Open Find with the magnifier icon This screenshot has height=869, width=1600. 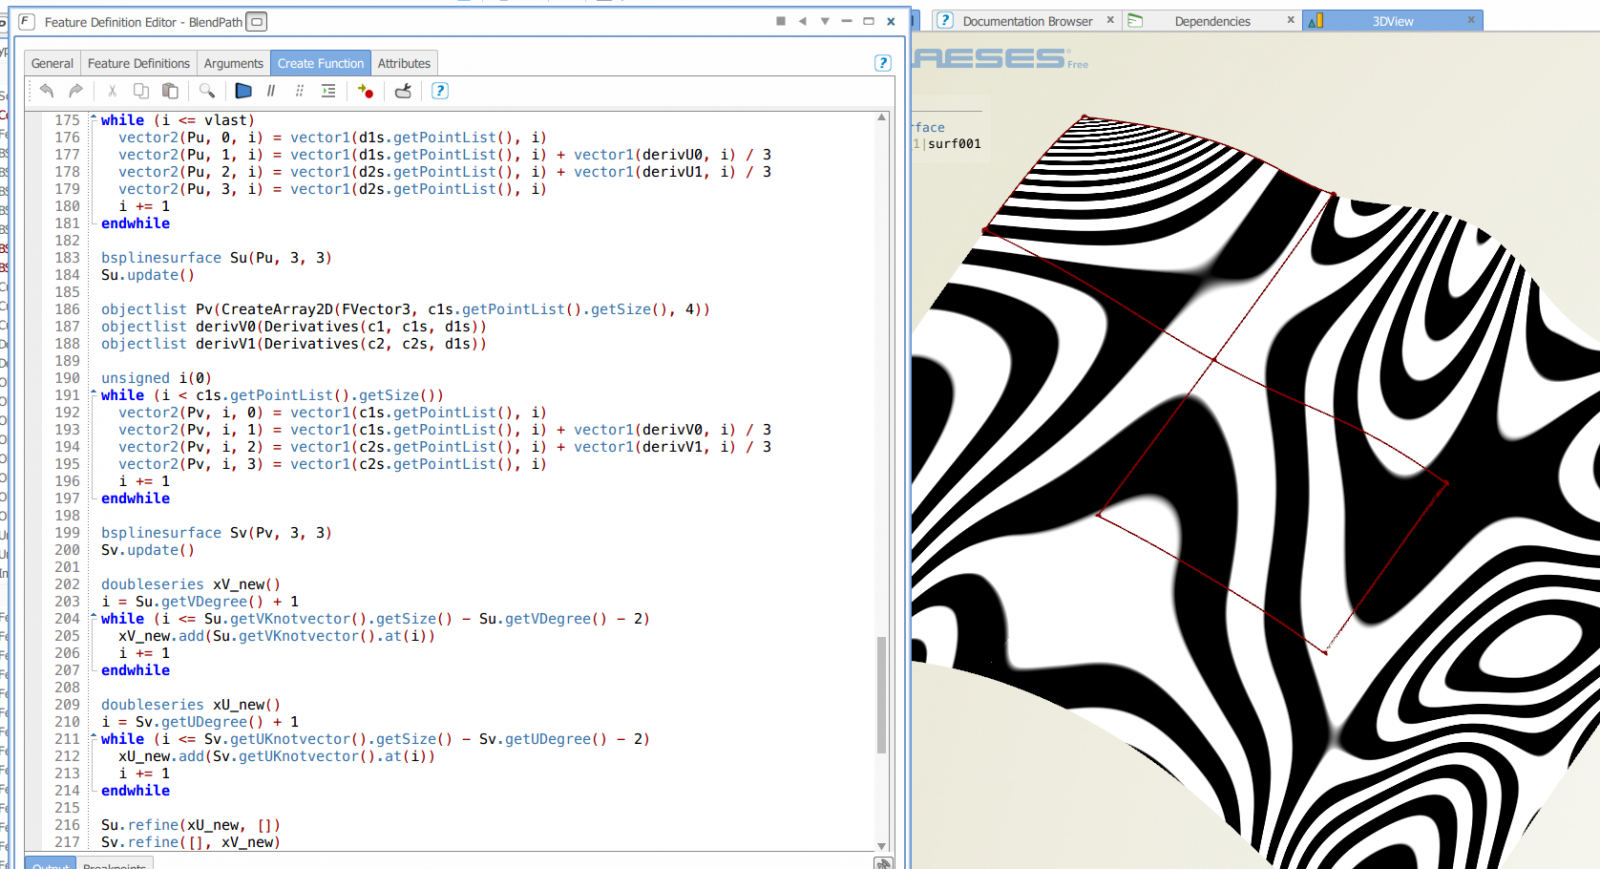[207, 91]
